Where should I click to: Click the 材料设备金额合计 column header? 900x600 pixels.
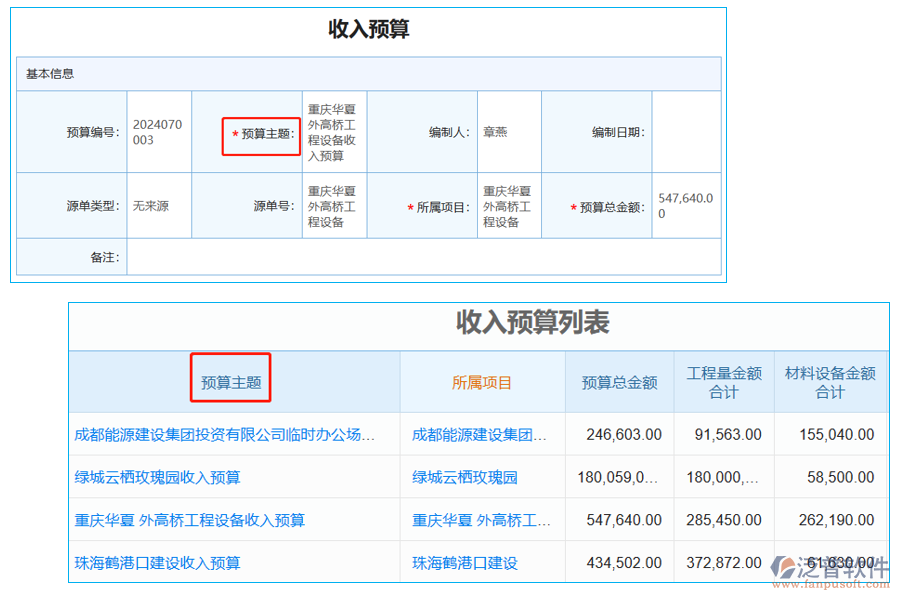[x=831, y=383]
